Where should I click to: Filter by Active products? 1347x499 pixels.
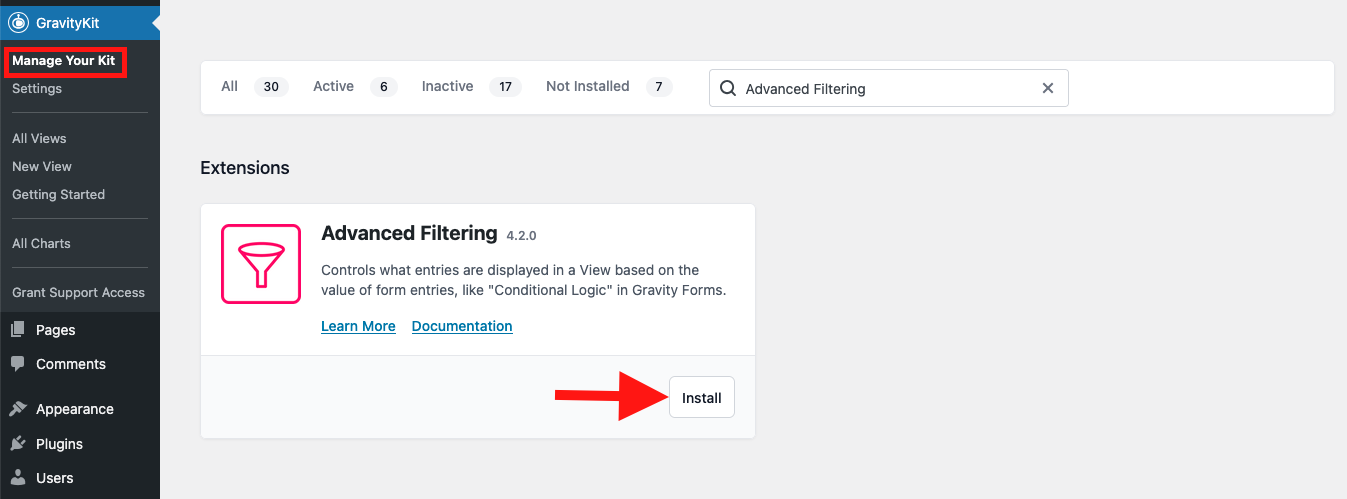(x=355, y=87)
